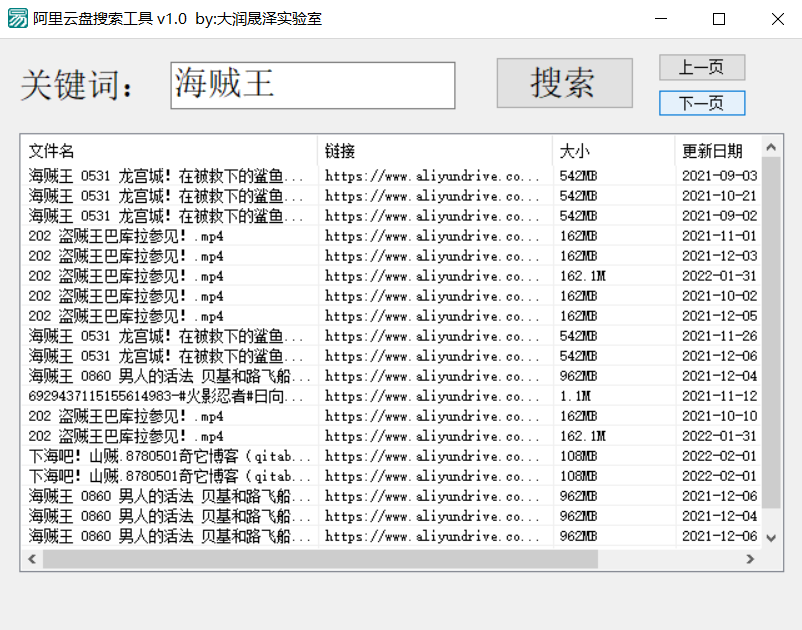Click the keyword input containing 海贼王

pyautogui.click(x=312, y=85)
